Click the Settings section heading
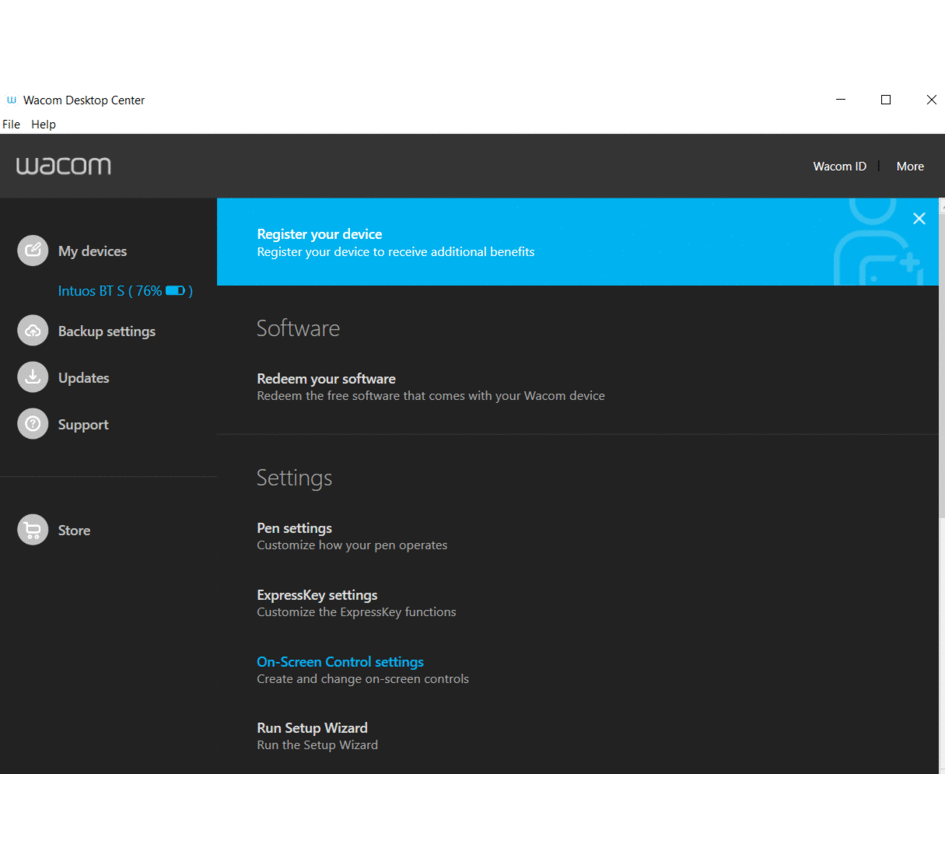The height and width of the screenshot is (863, 945). click(x=294, y=478)
